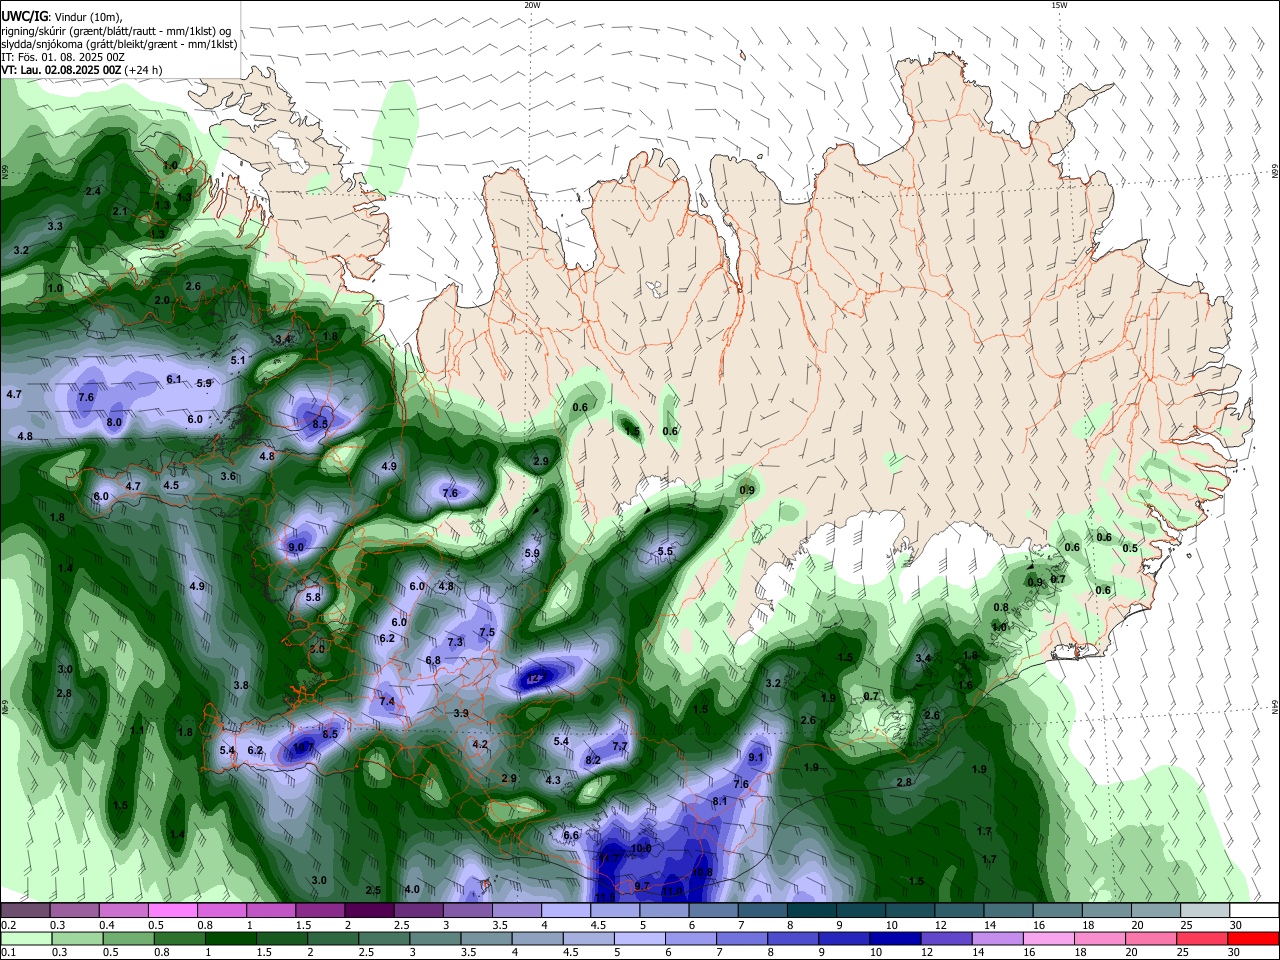
Task: Click the 5.1 precipitation value on the map
Action: pyautogui.click(x=238, y=359)
